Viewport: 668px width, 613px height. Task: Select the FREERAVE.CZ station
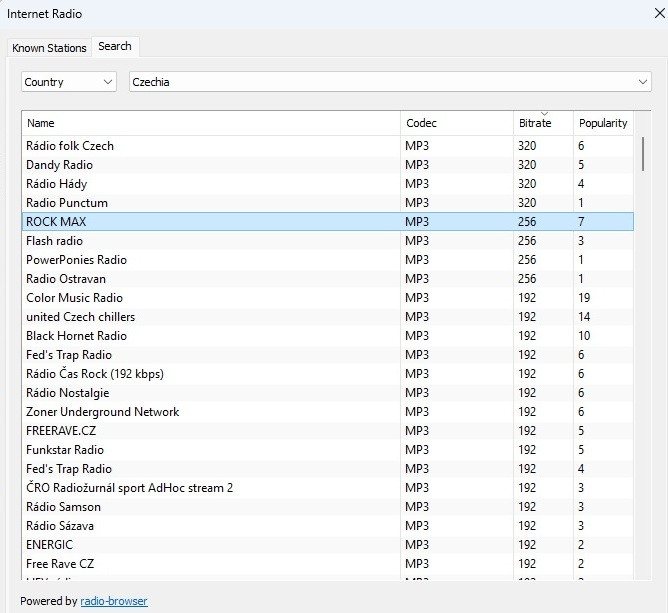[328, 431]
